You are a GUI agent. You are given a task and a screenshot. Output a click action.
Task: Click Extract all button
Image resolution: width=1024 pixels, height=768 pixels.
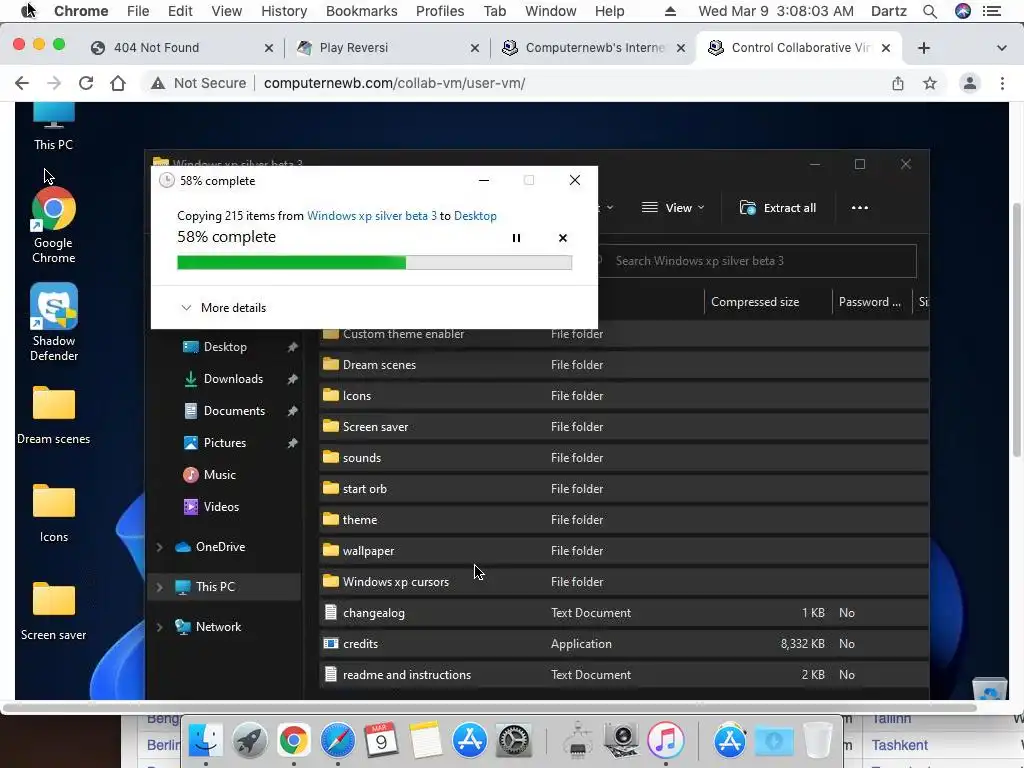point(778,208)
